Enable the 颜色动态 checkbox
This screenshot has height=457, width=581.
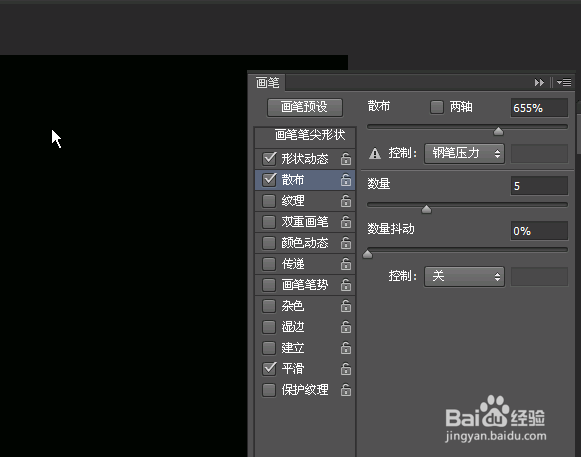tap(269, 243)
